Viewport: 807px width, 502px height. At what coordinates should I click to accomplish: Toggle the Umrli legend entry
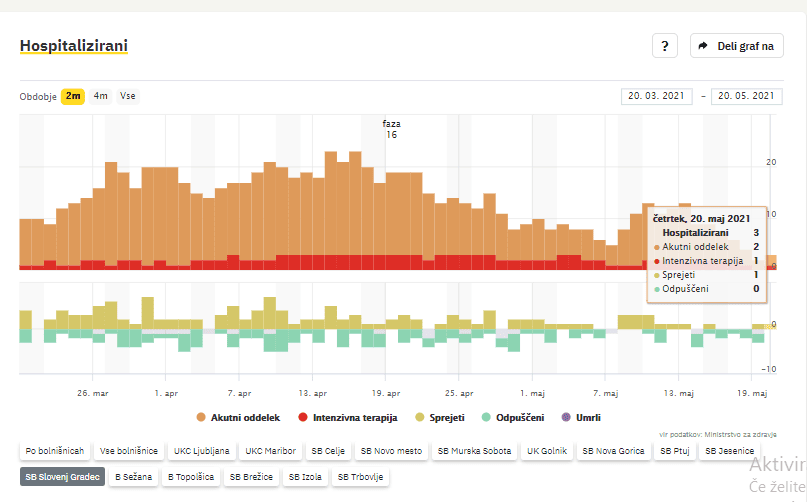click(x=582, y=417)
